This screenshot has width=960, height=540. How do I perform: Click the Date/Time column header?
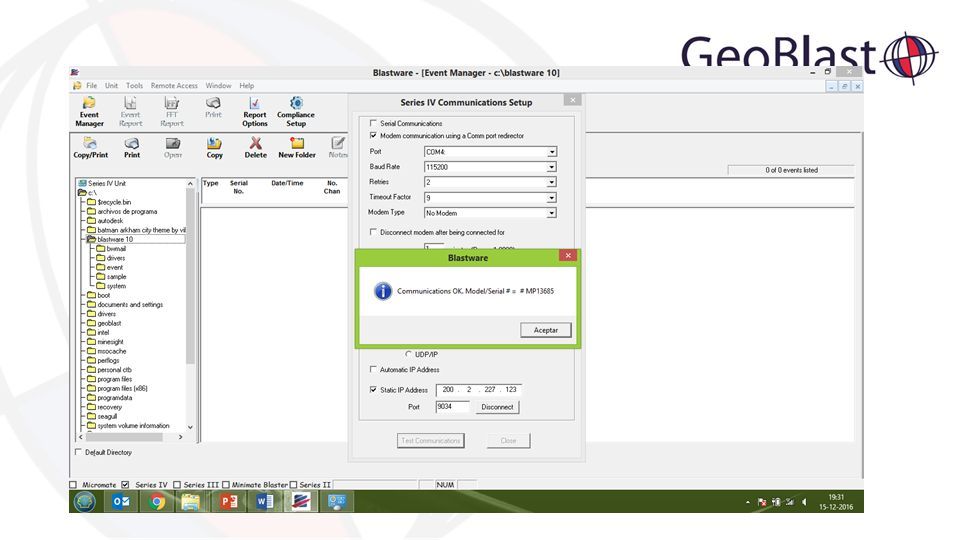pos(287,183)
